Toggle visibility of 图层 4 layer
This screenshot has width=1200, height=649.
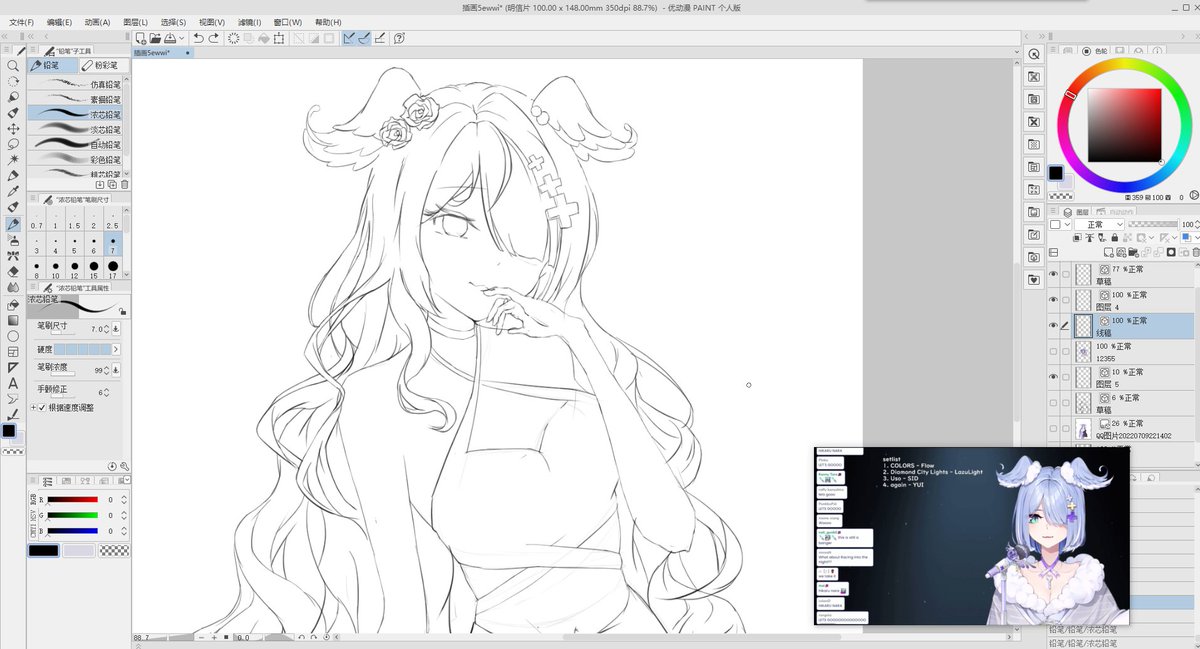coord(1053,300)
